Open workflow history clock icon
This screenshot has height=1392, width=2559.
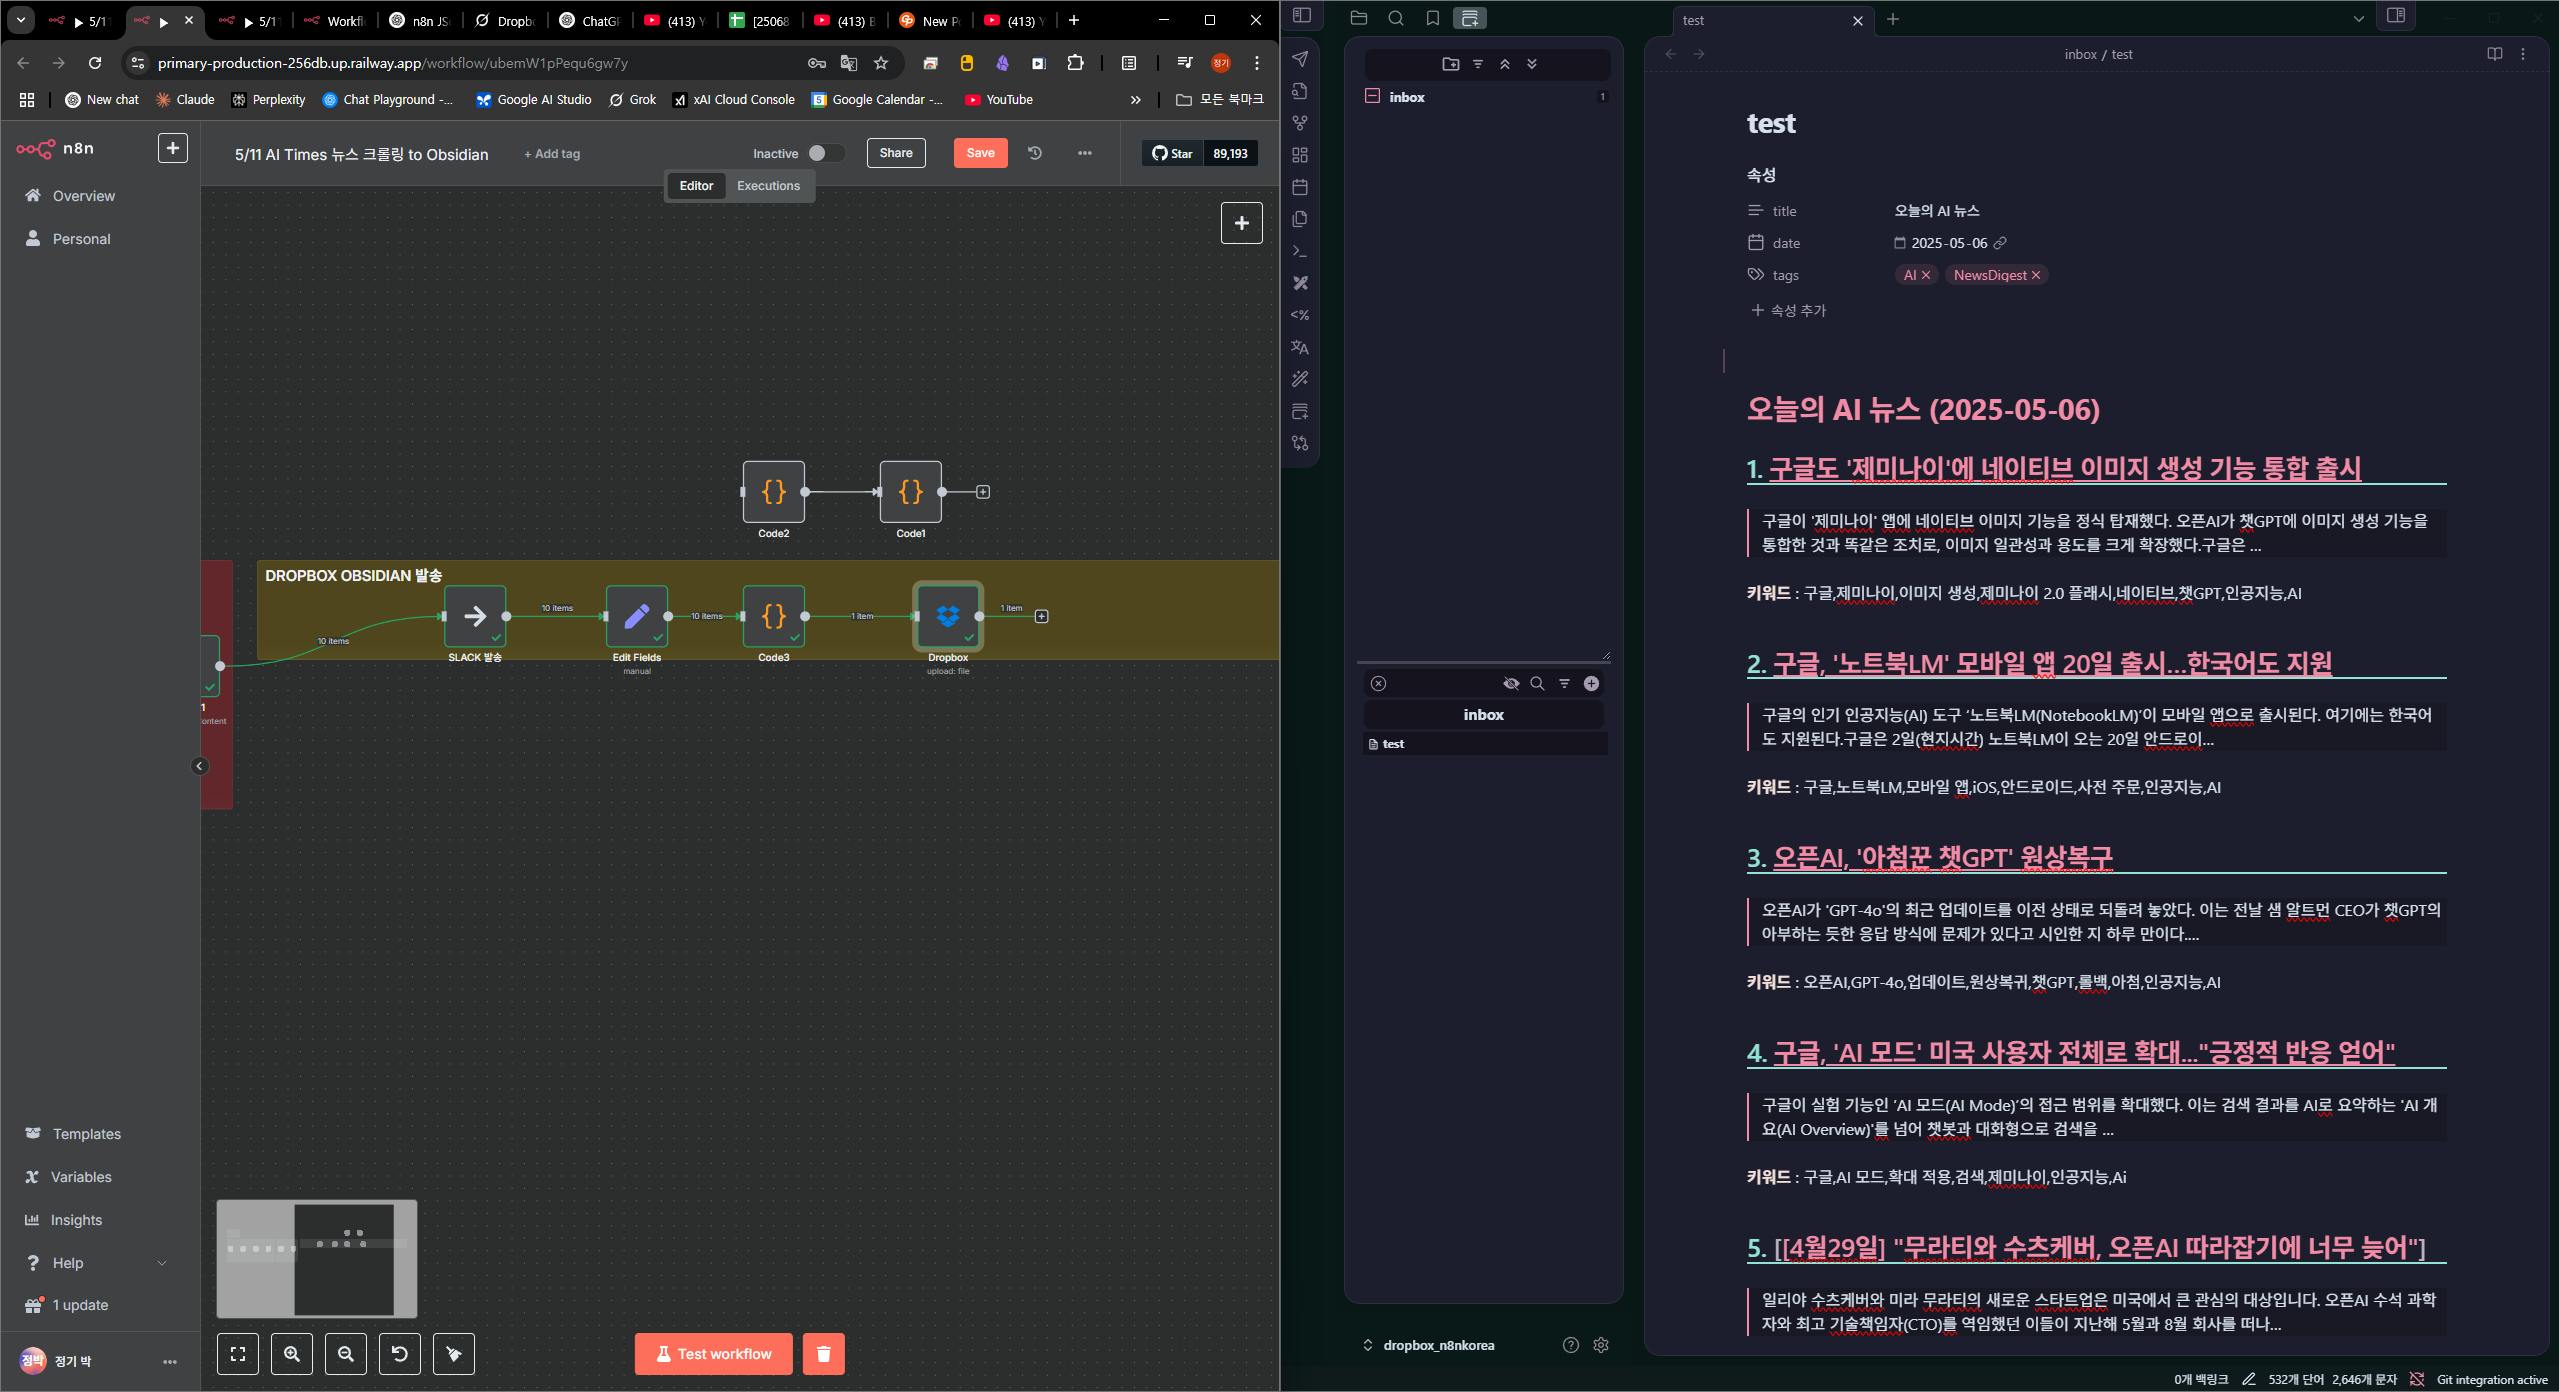pyautogui.click(x=1035, y=153)
